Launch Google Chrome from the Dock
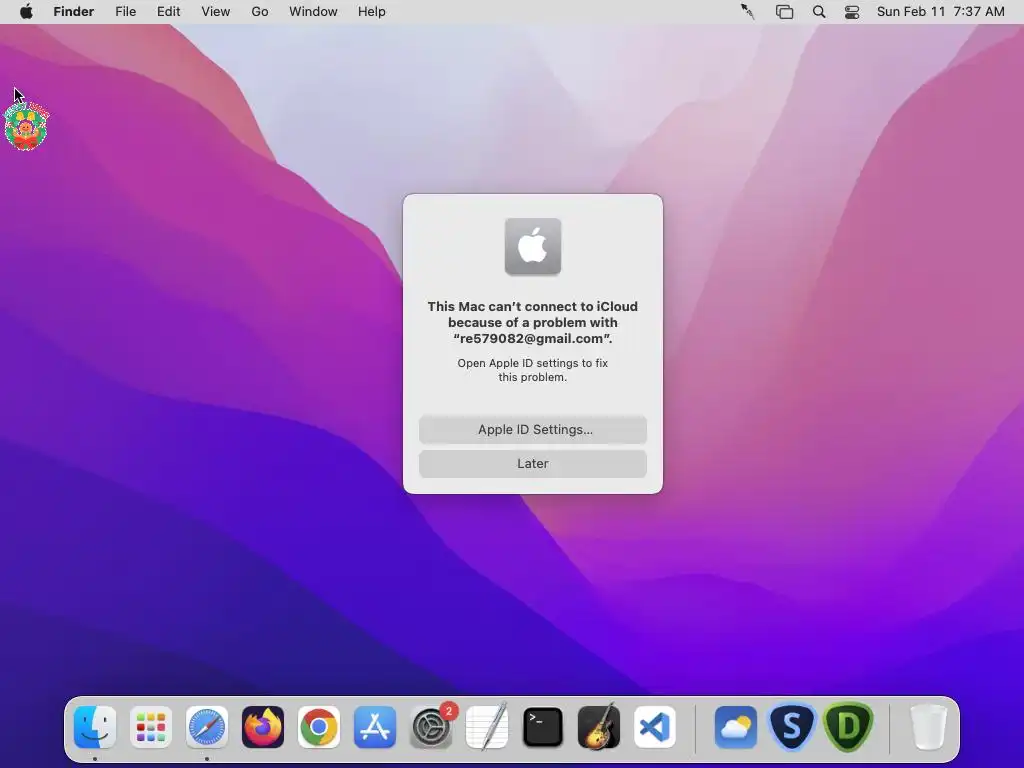1024x768 pixels. pyautogui.click(x=319, y=727)
